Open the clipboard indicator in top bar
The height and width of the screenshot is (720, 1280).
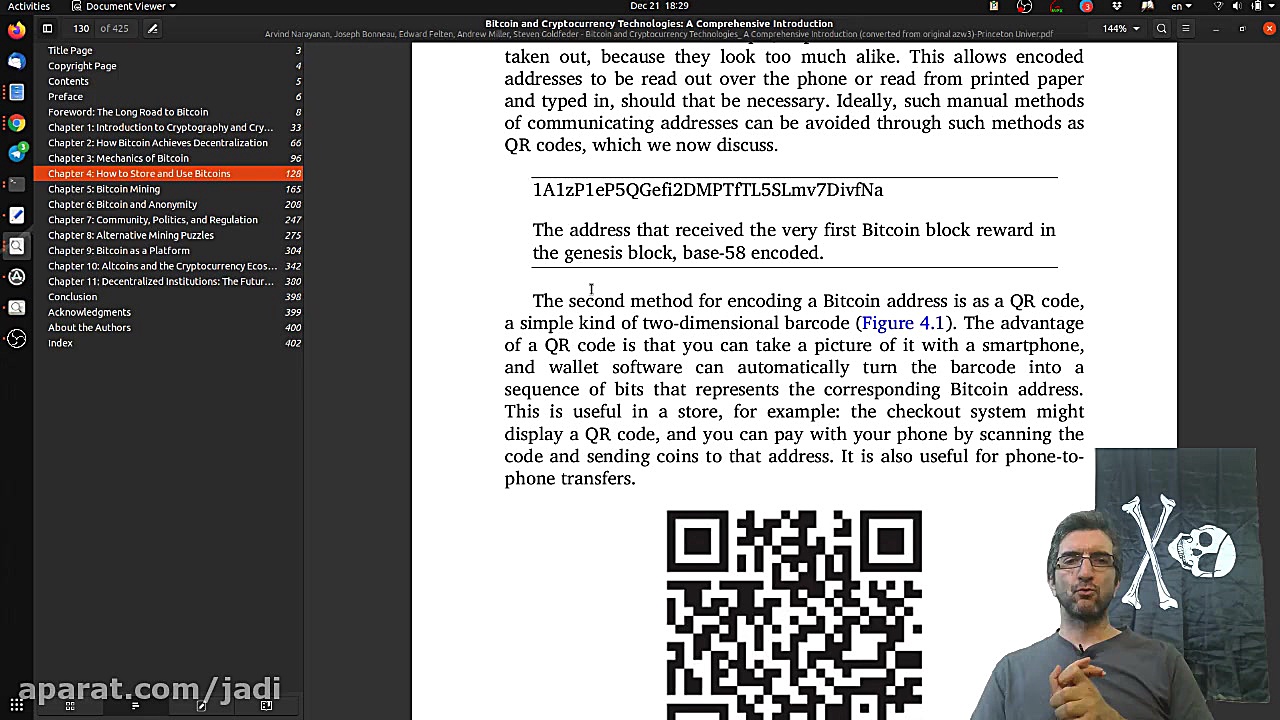tap(993, 6)
